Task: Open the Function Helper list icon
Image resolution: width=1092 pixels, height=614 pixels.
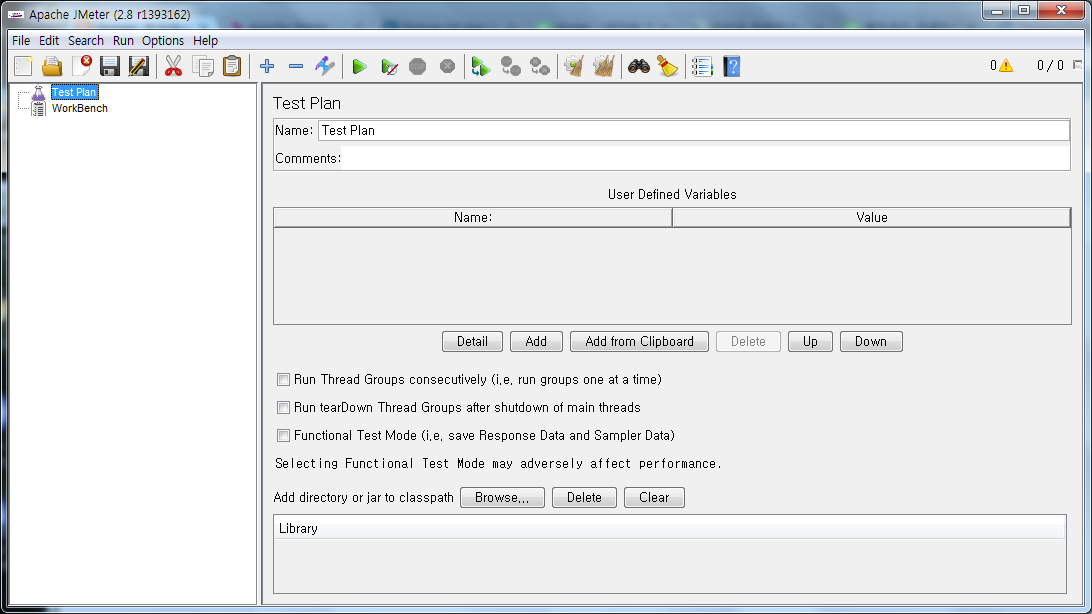Action: 702,66
